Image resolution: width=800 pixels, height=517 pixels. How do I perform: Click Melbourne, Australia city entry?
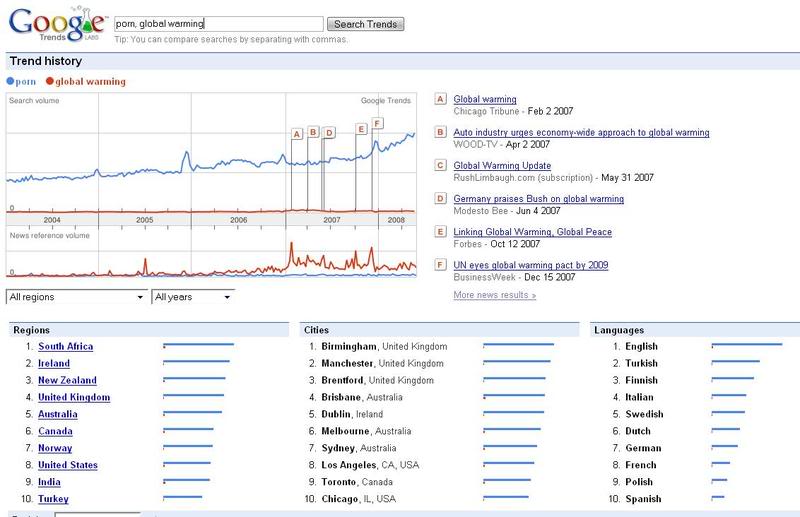click(366, 431)
